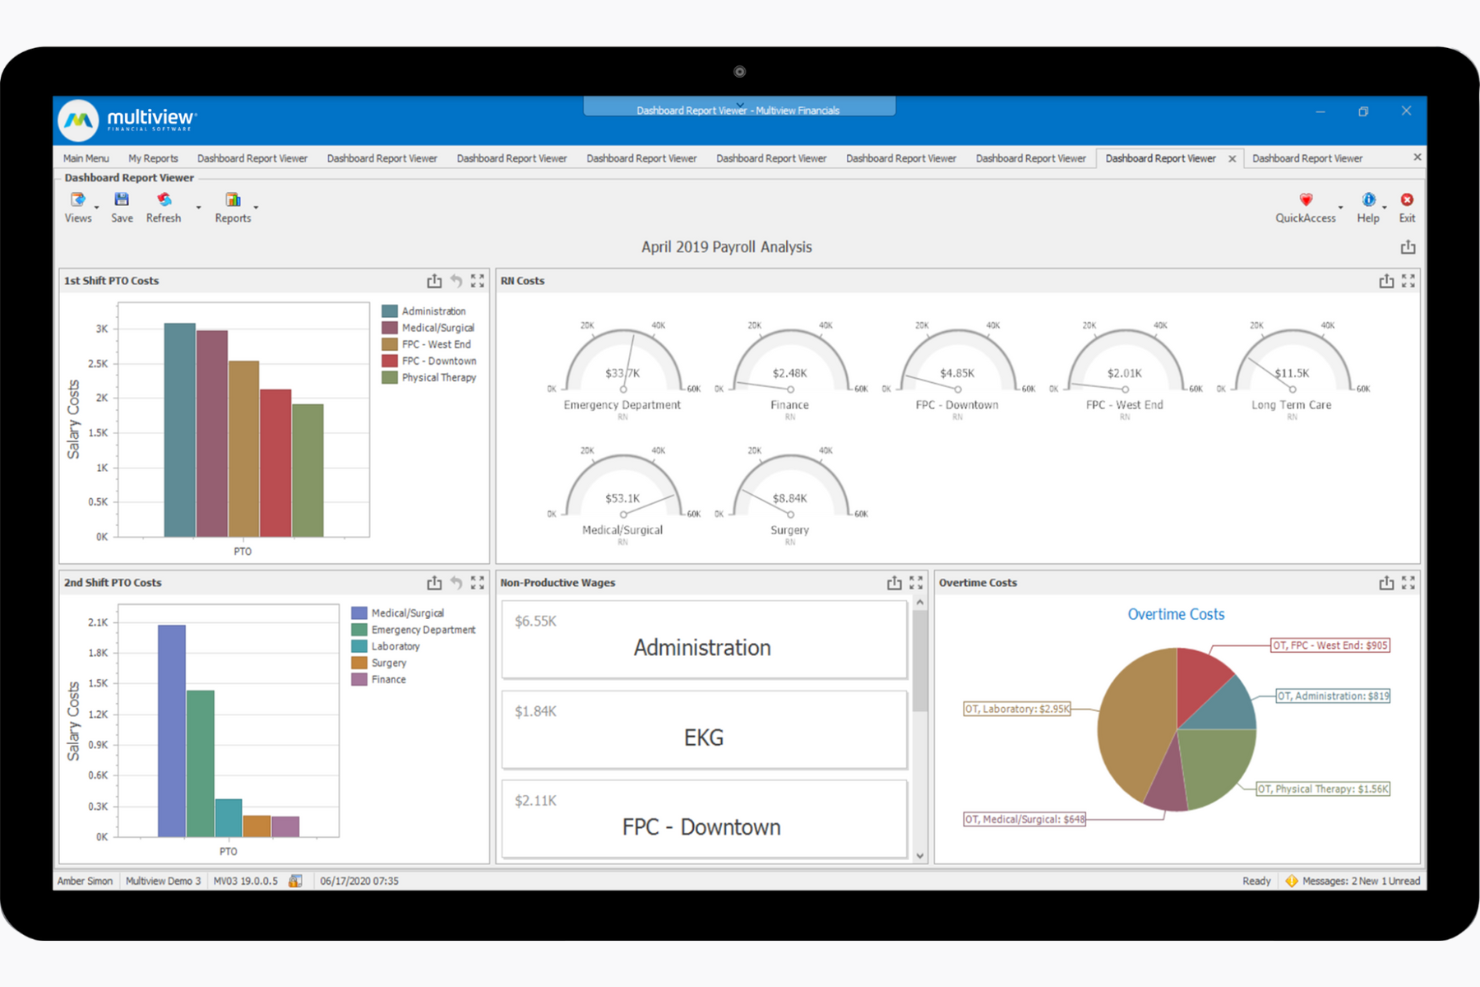This screenshot has width=1480, height=987.
Task: Click the fullscreen expand icon on RN Costs panel
Action: [x=1410, y=281]
